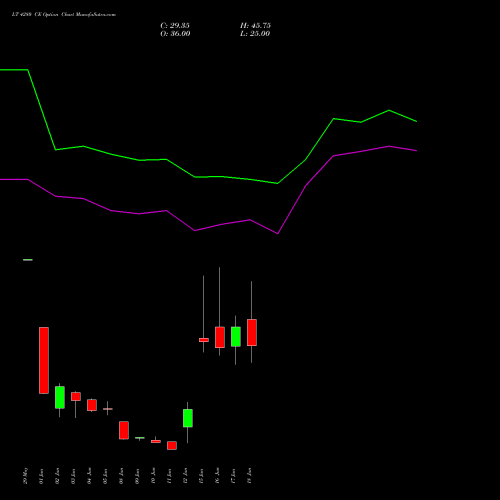Select the 02 Jun date label
The width and height of the screenshot is (500, 500).
point(58,476)
